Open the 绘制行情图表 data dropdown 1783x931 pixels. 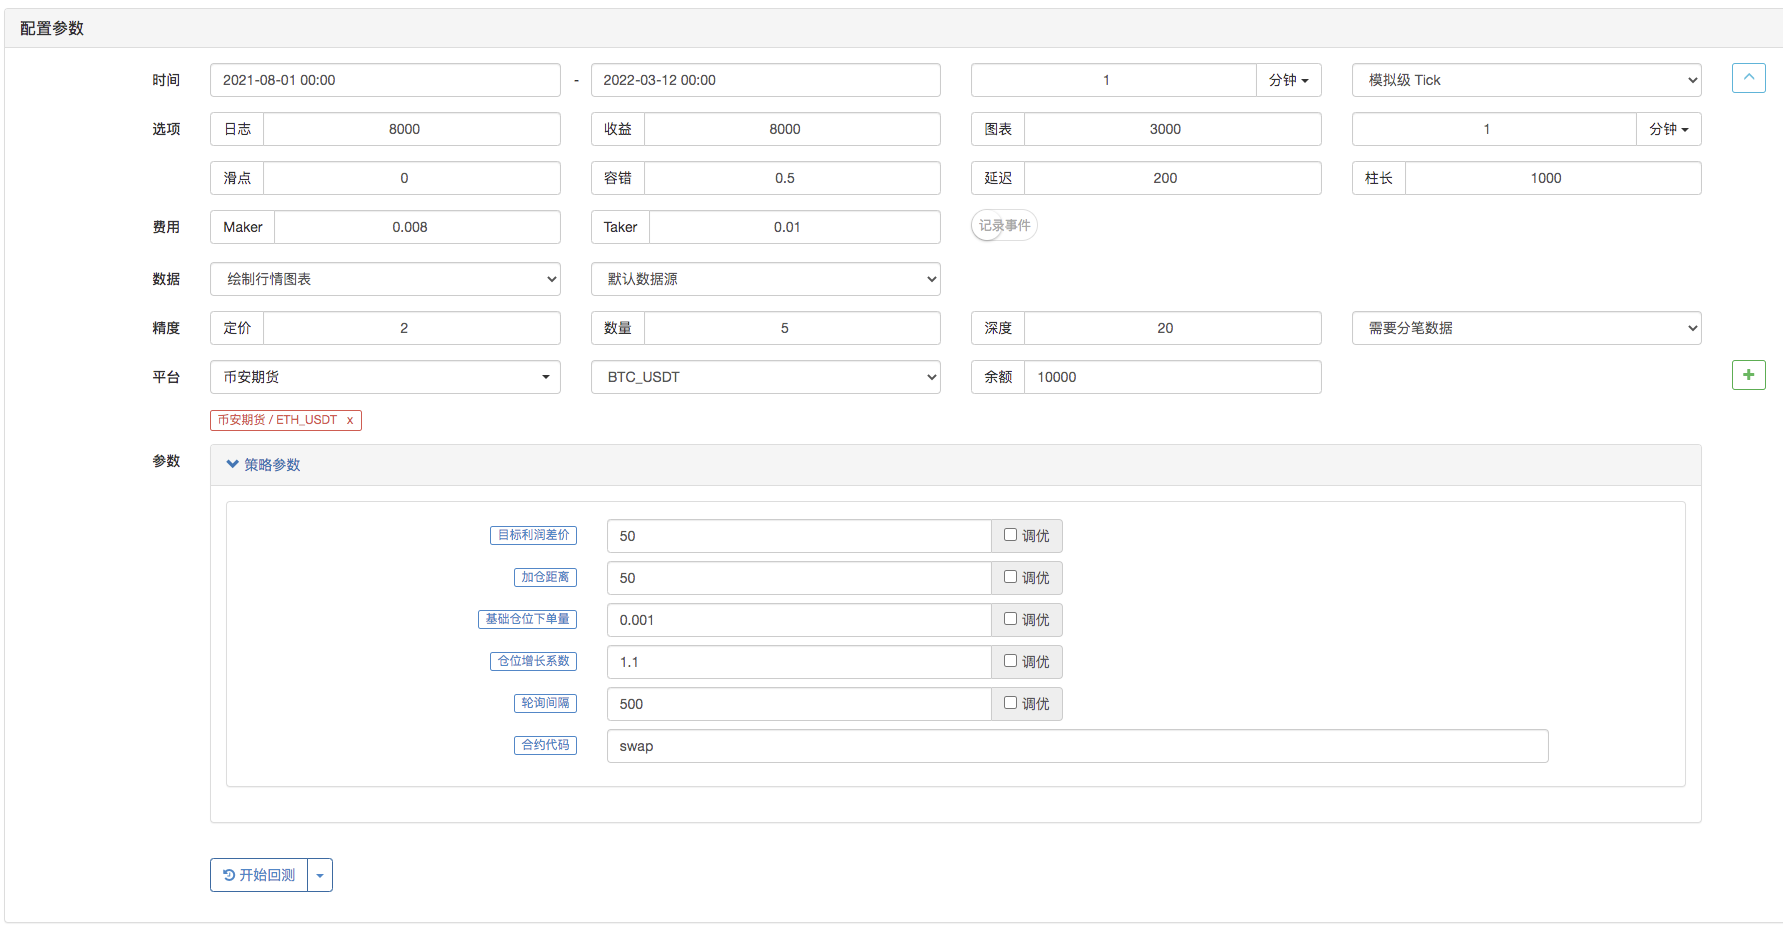click(x=385, y=279)
